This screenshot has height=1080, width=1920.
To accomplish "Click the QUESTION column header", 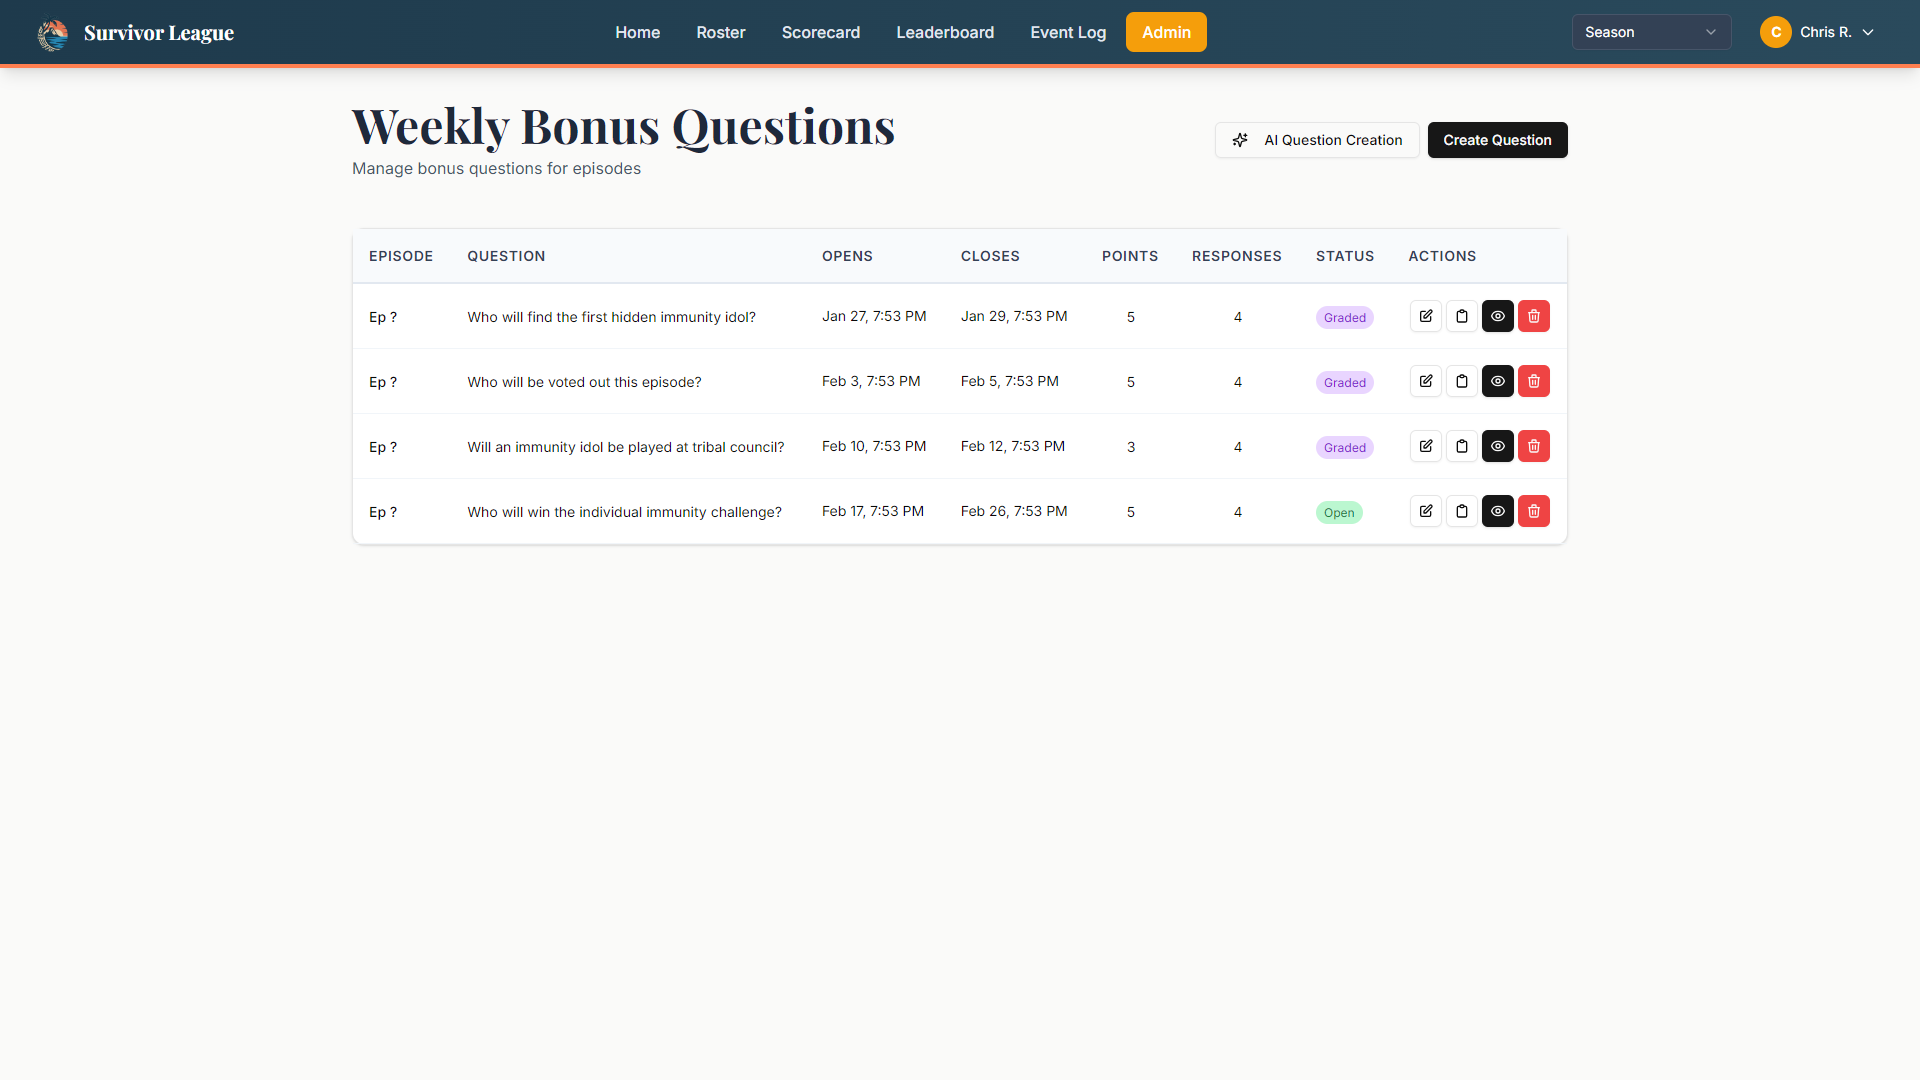I will (506, 256).
